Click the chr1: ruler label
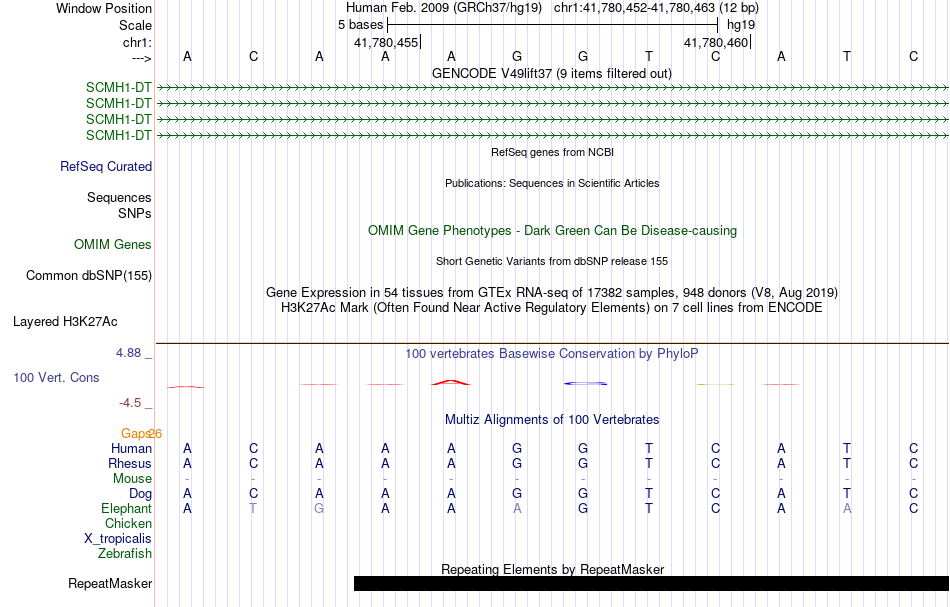 click(137, 42)
